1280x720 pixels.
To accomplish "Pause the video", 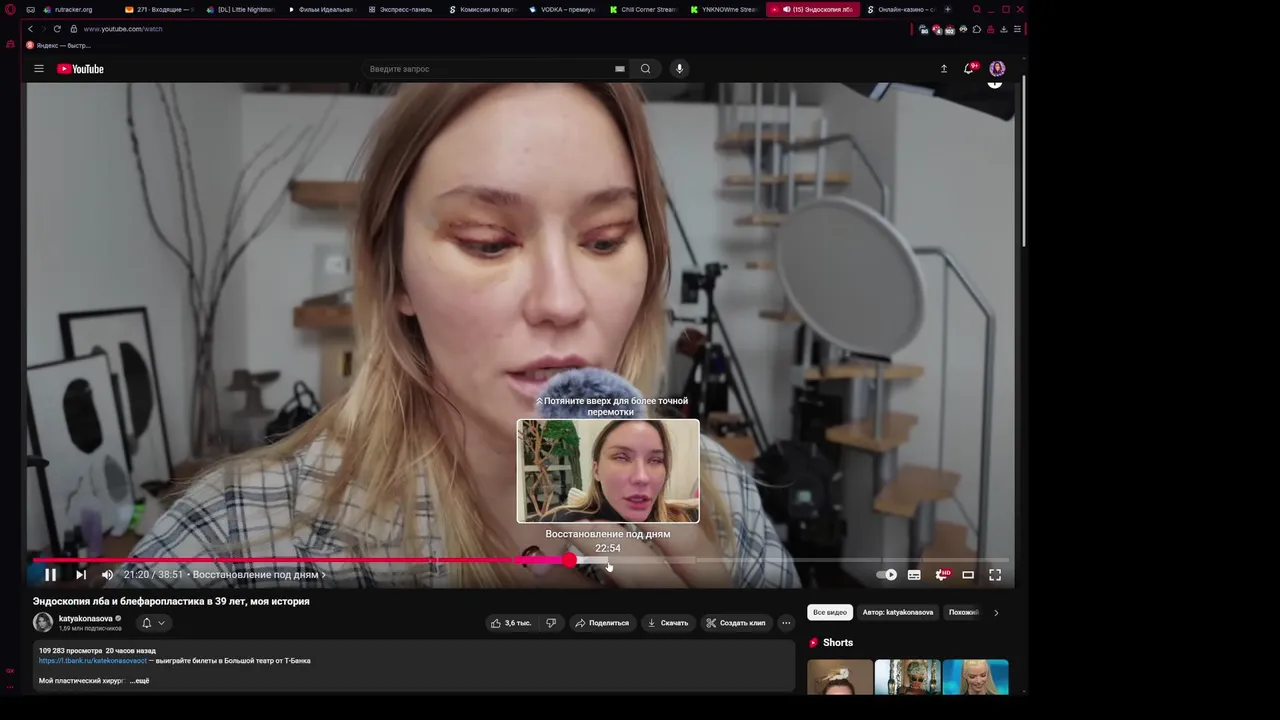I will pyautogui.click(x=50, y=575).
